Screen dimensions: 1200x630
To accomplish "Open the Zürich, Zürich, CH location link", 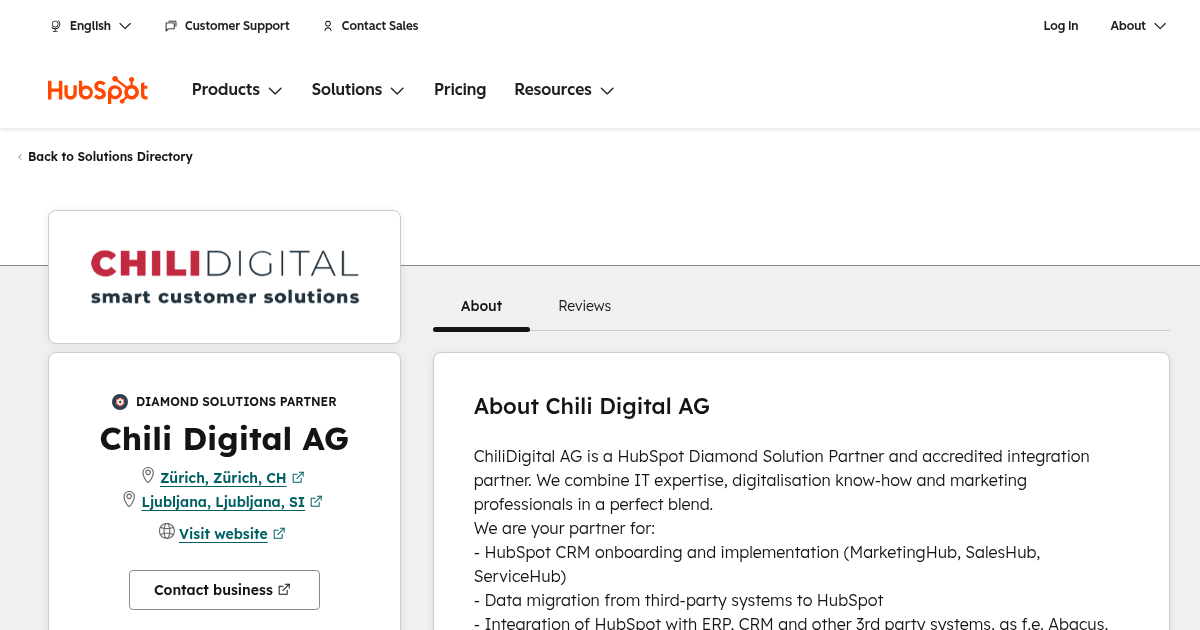I will [223, 478].
